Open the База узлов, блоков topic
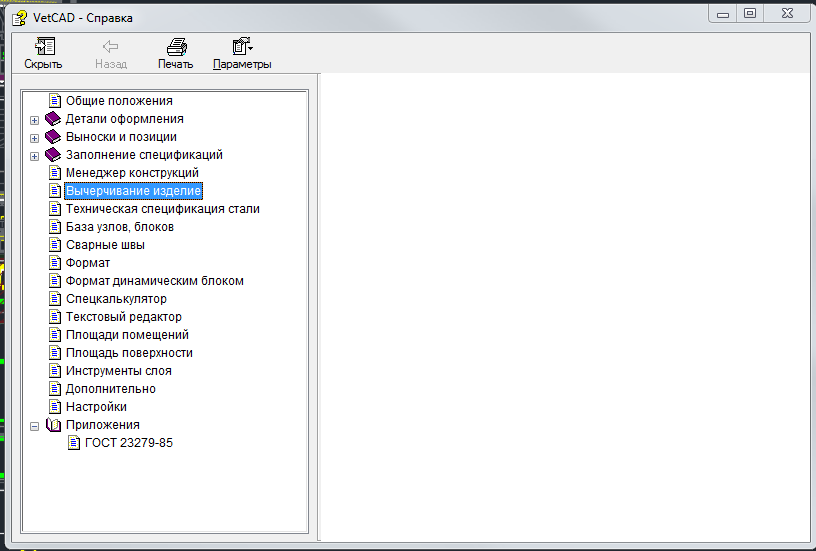 pyautogui.click(x=120, y=227)
